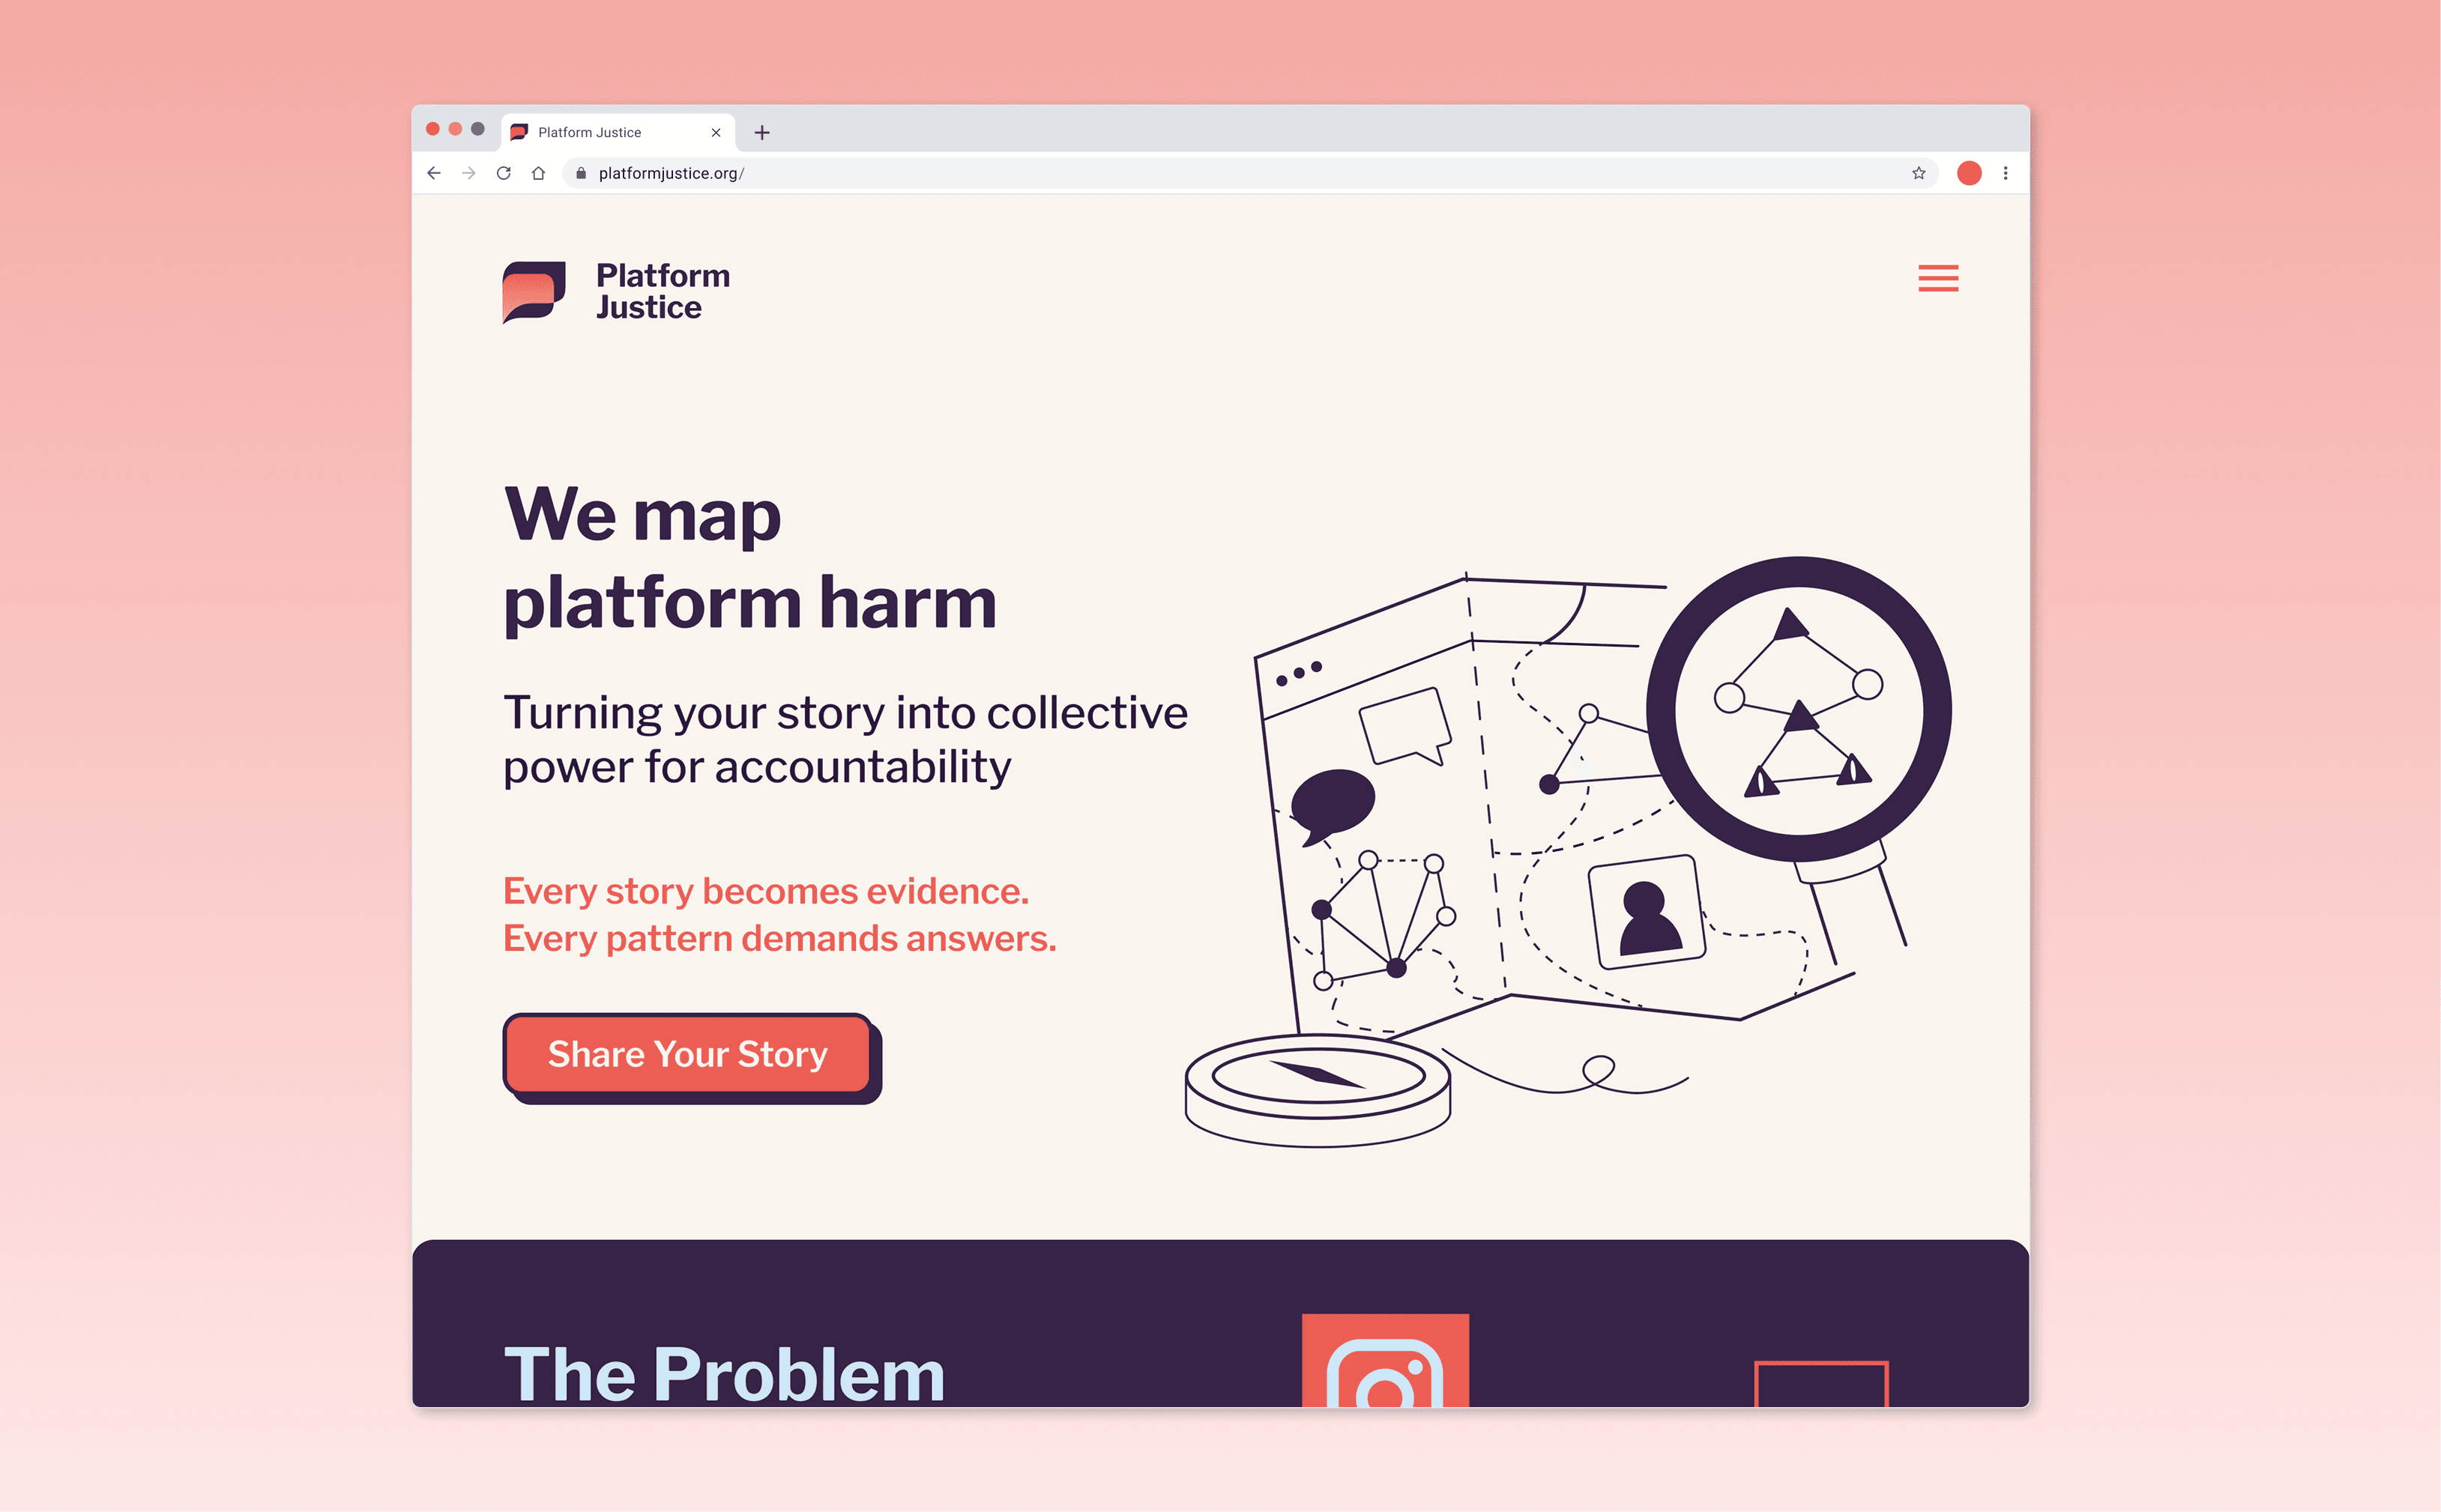Reload the page with refresh icon
Screen dimensions: 2441x1512
[x=504, y=173]
